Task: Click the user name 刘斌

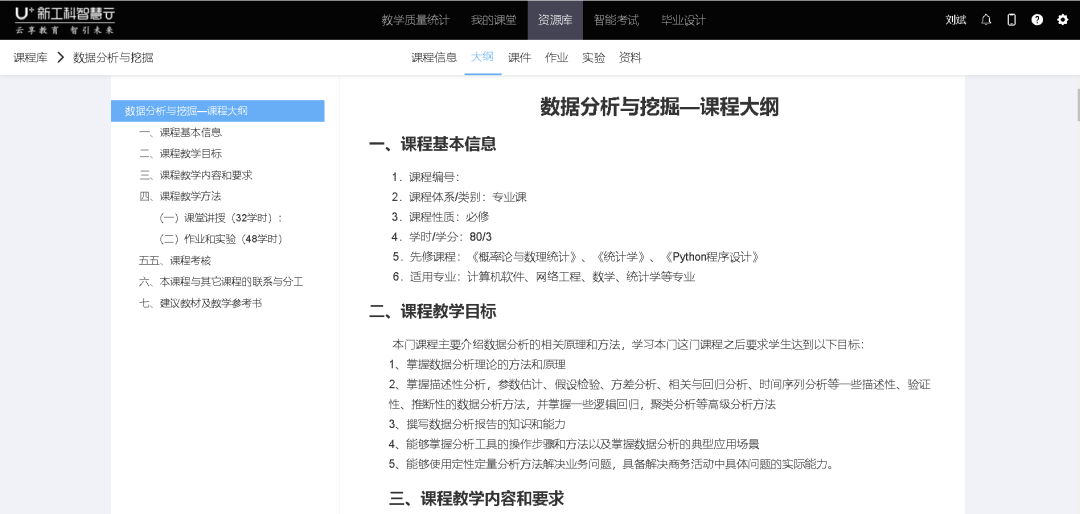Action: click(x=955, y=20)
